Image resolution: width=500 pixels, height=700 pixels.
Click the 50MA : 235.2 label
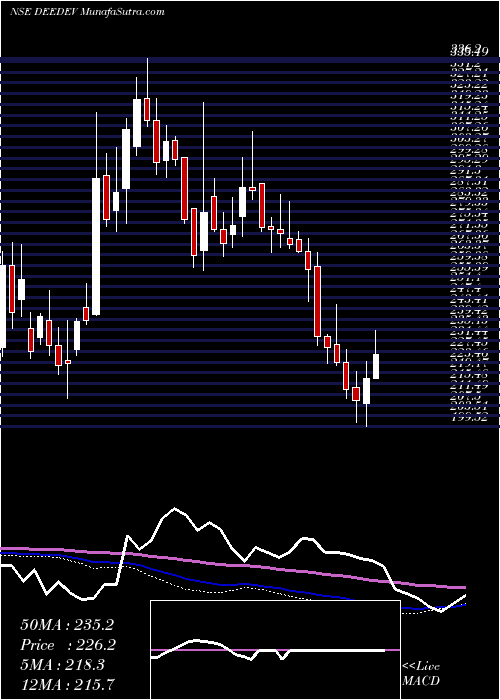click(x=68, y=625)
